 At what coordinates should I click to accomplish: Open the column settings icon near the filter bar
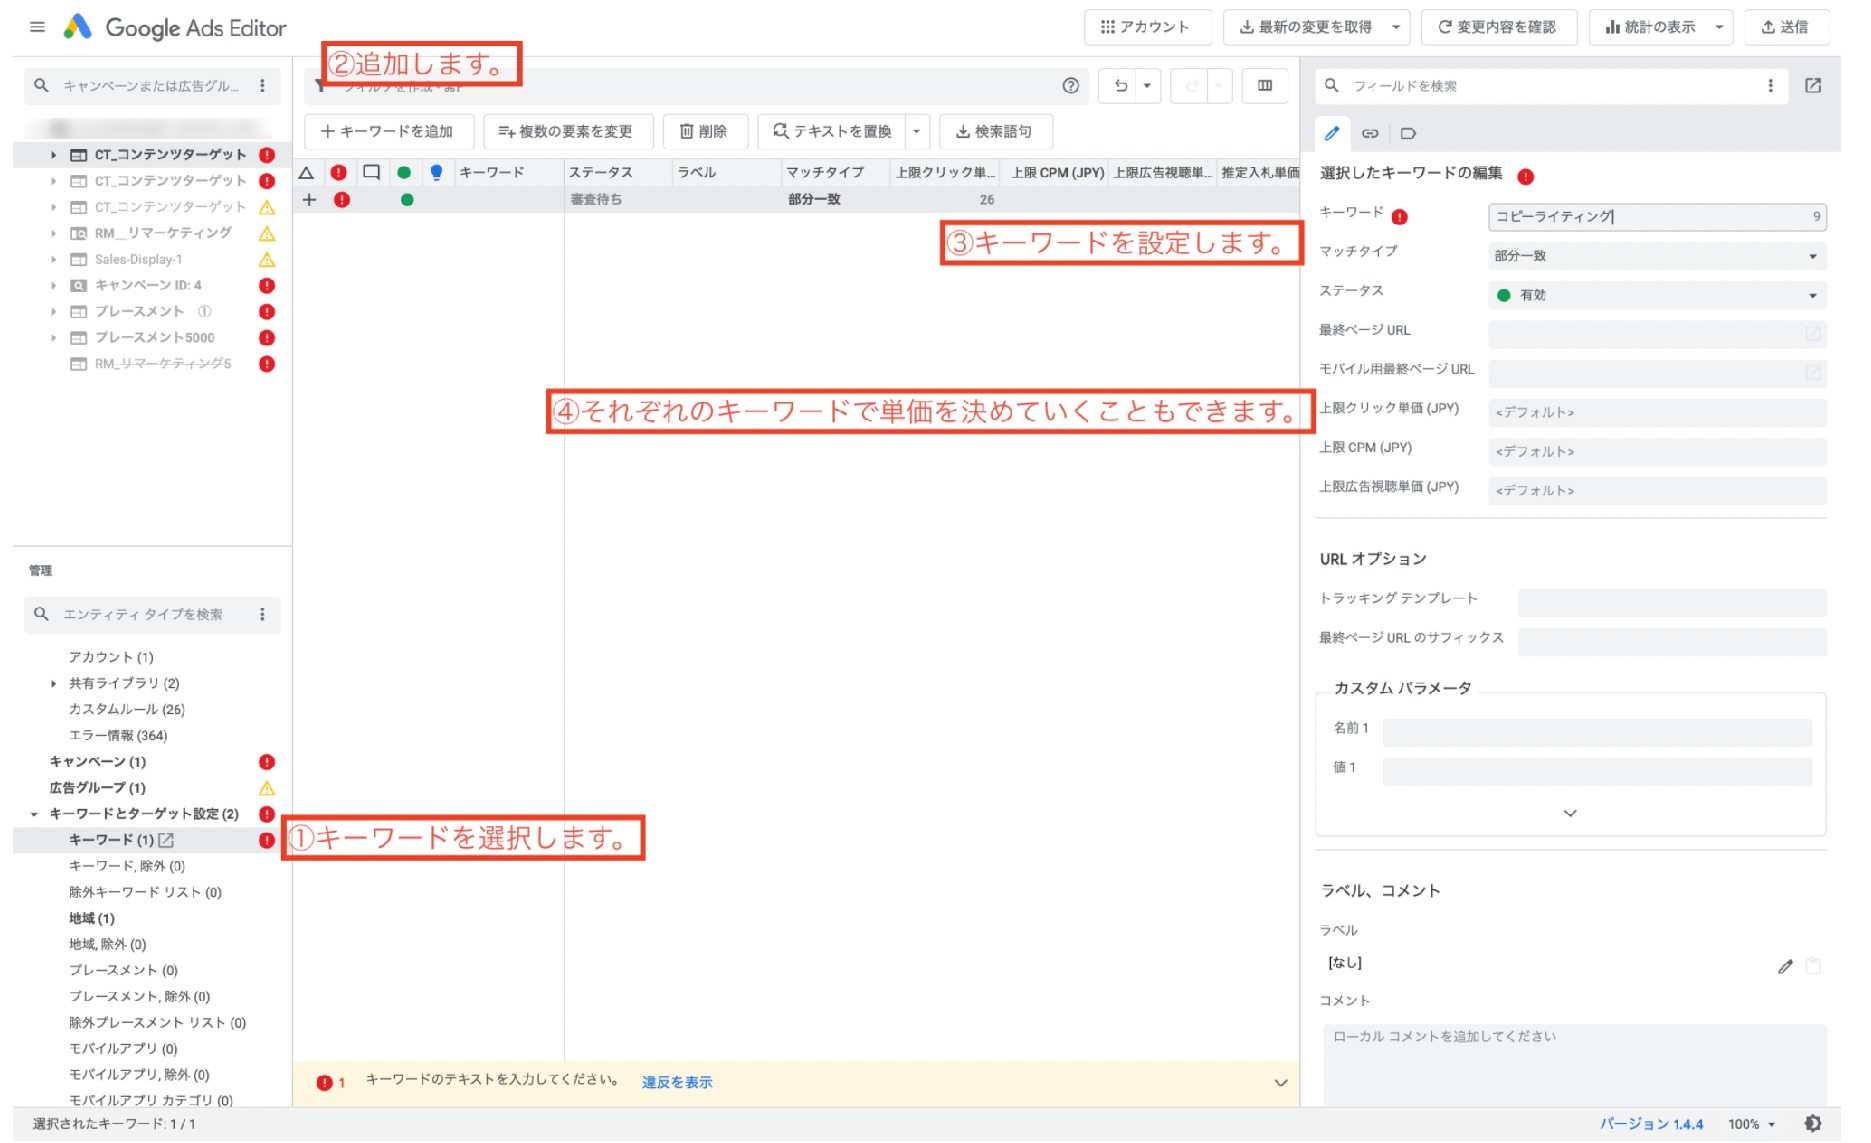(1265, 86)
